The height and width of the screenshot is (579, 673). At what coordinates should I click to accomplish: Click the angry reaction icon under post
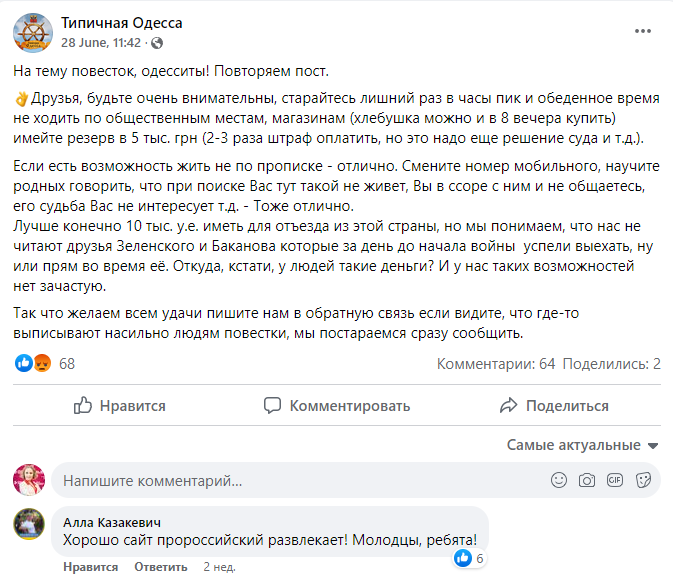42,363
